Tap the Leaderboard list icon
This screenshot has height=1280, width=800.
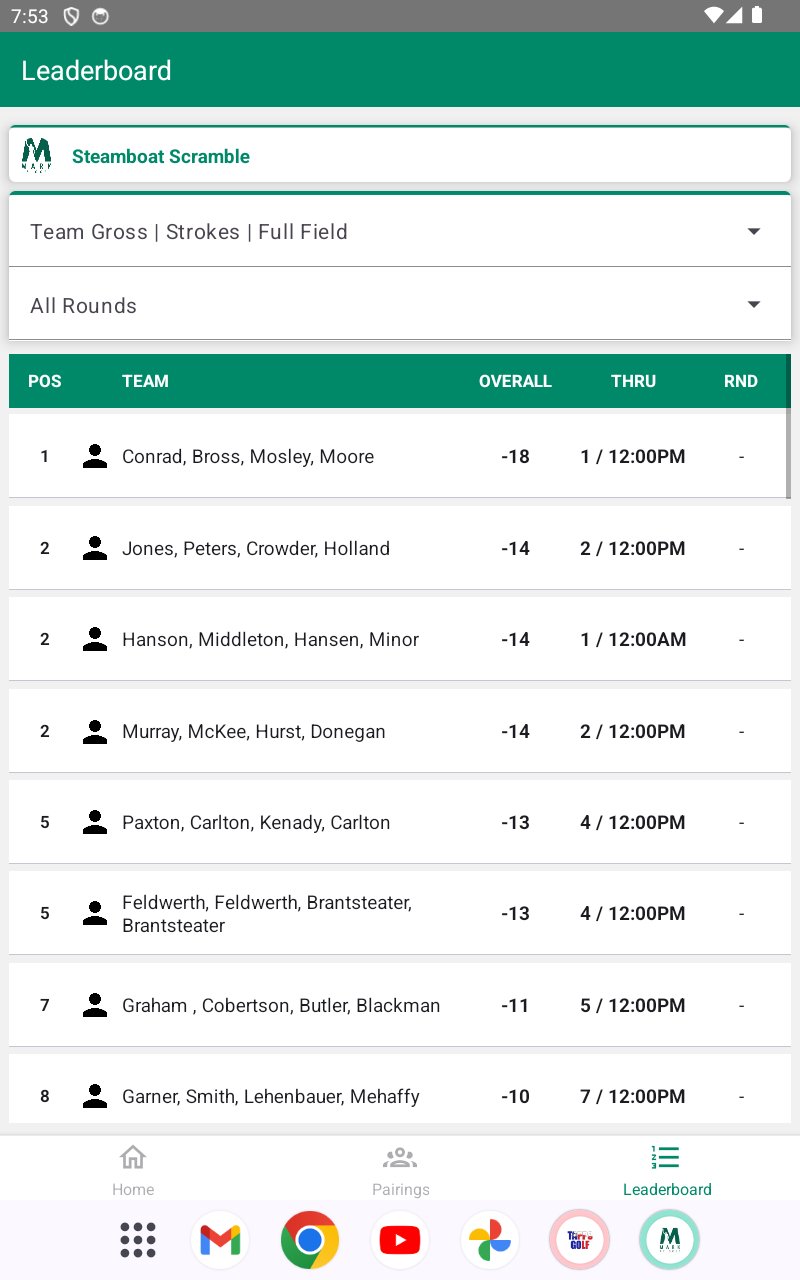(666, 1158)
